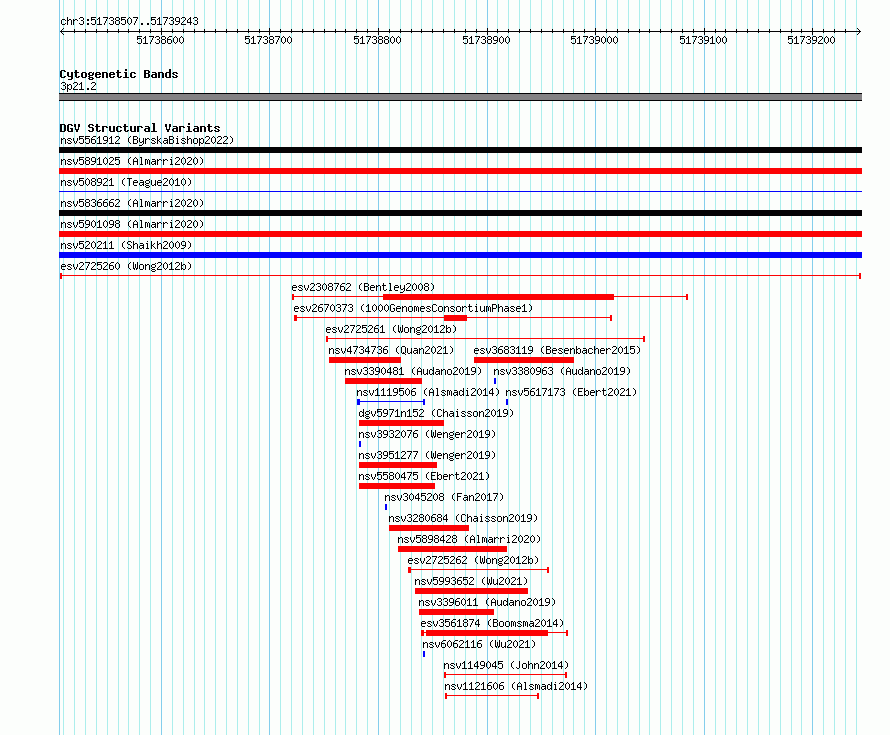Viewport: 890px width, 735px height.
Task: Open variant esv3561874 (Boomsma2014)
Action: 492,623
